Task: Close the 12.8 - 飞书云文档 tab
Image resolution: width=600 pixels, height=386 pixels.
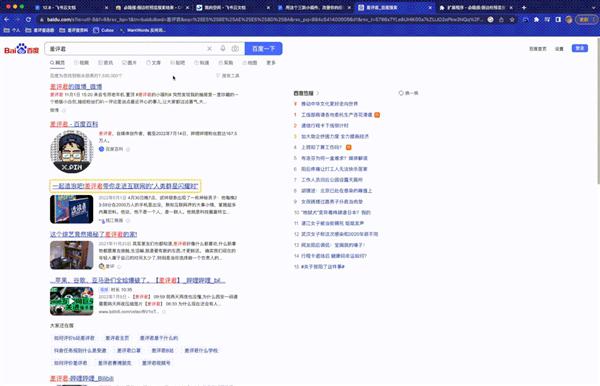Action: tap(106, 7)
